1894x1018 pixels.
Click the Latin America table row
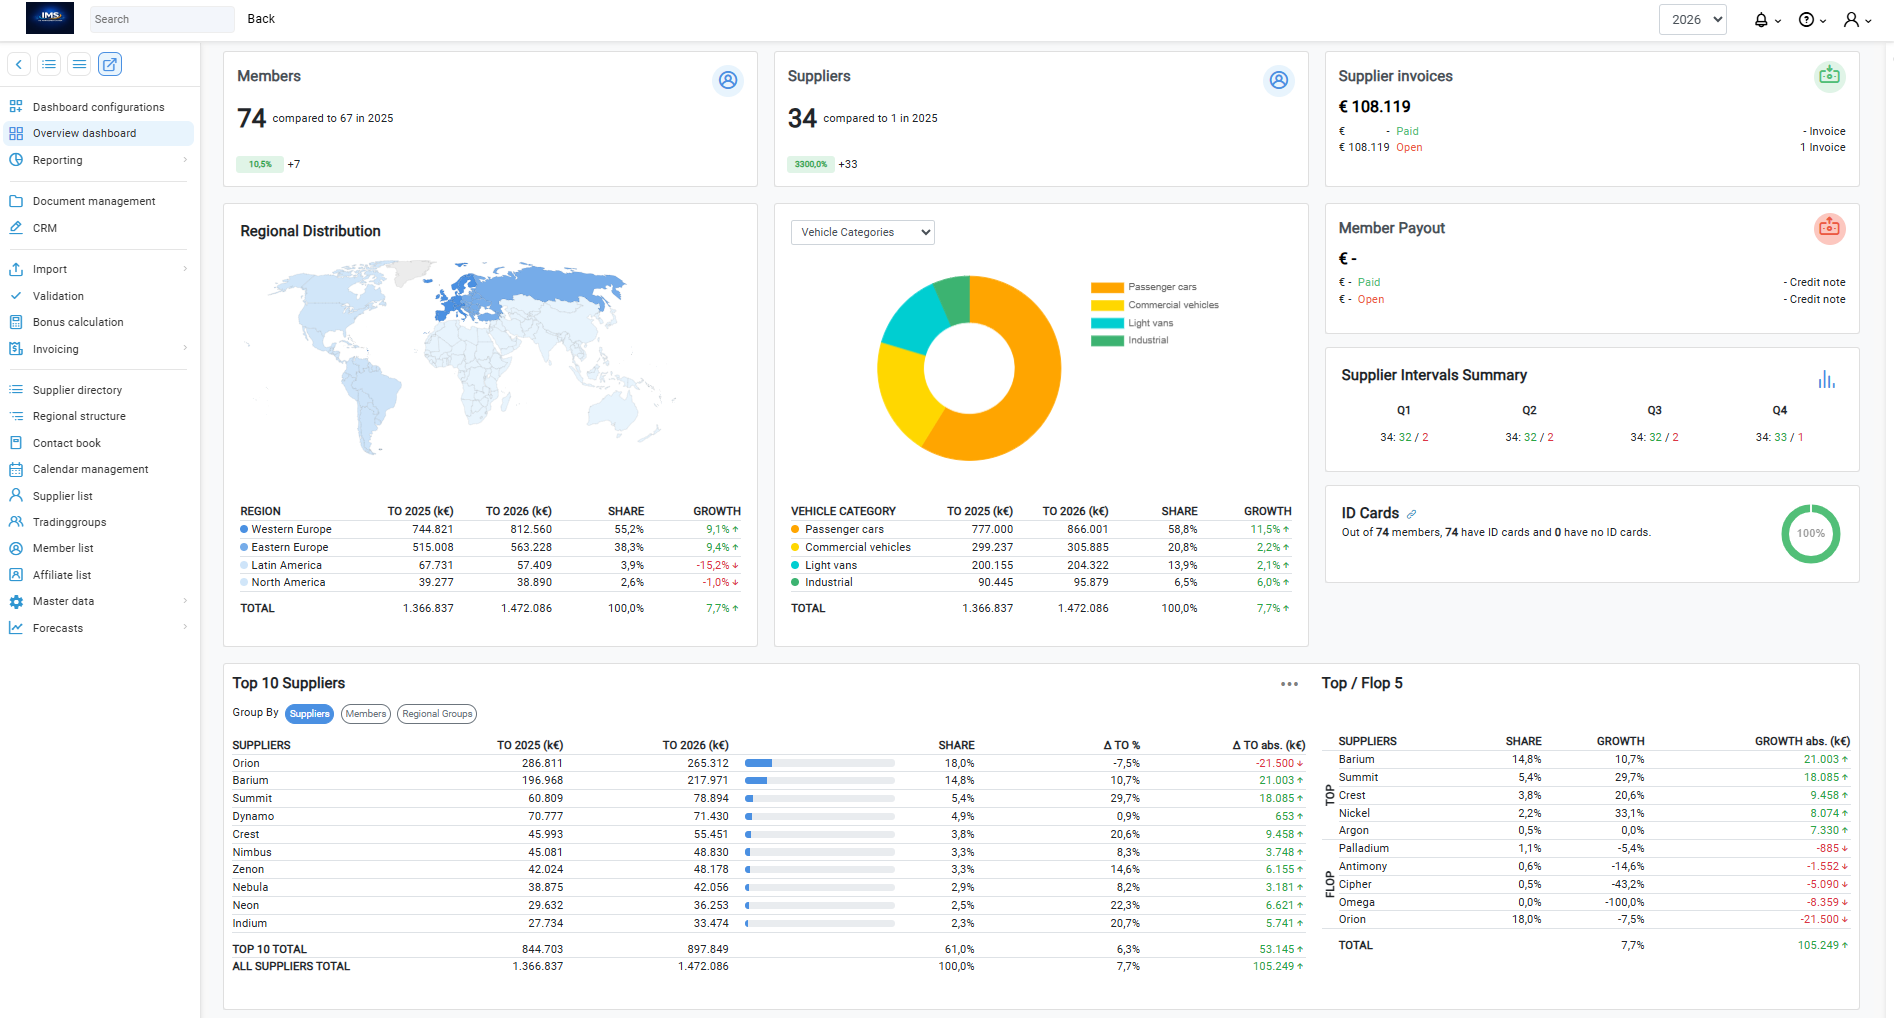coord(490,565)
